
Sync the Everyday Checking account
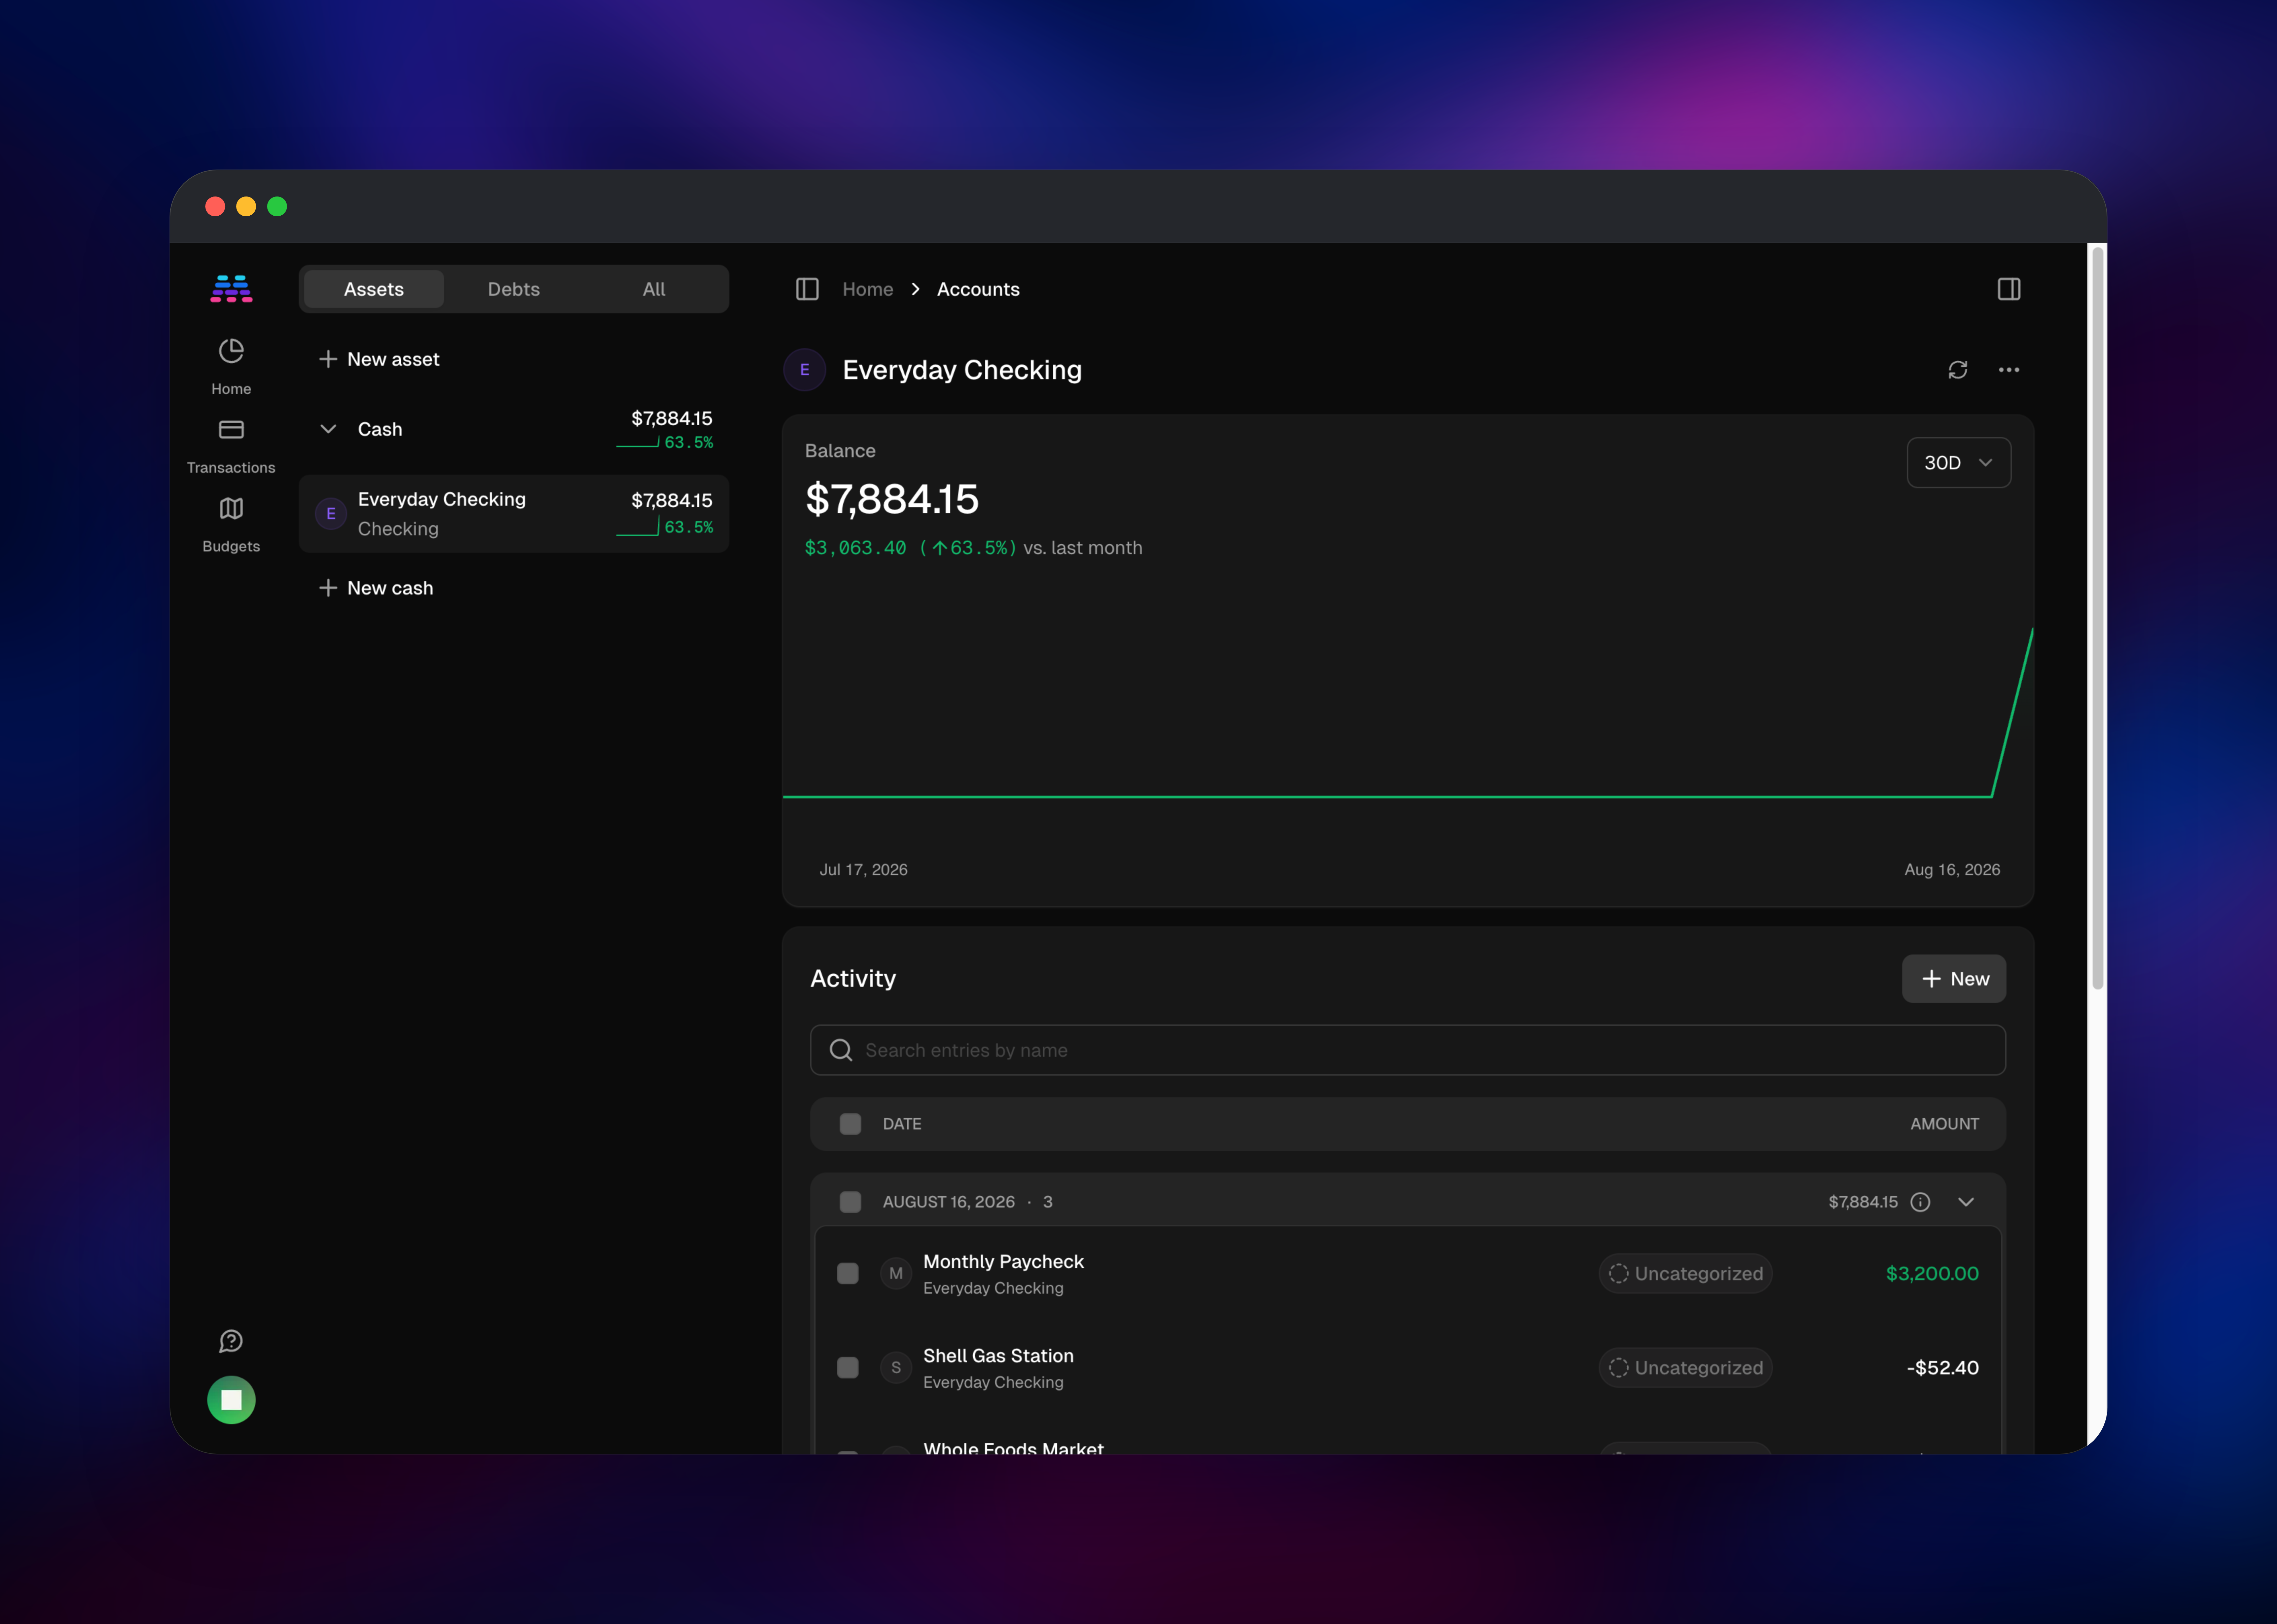[x=1958, y=370]
